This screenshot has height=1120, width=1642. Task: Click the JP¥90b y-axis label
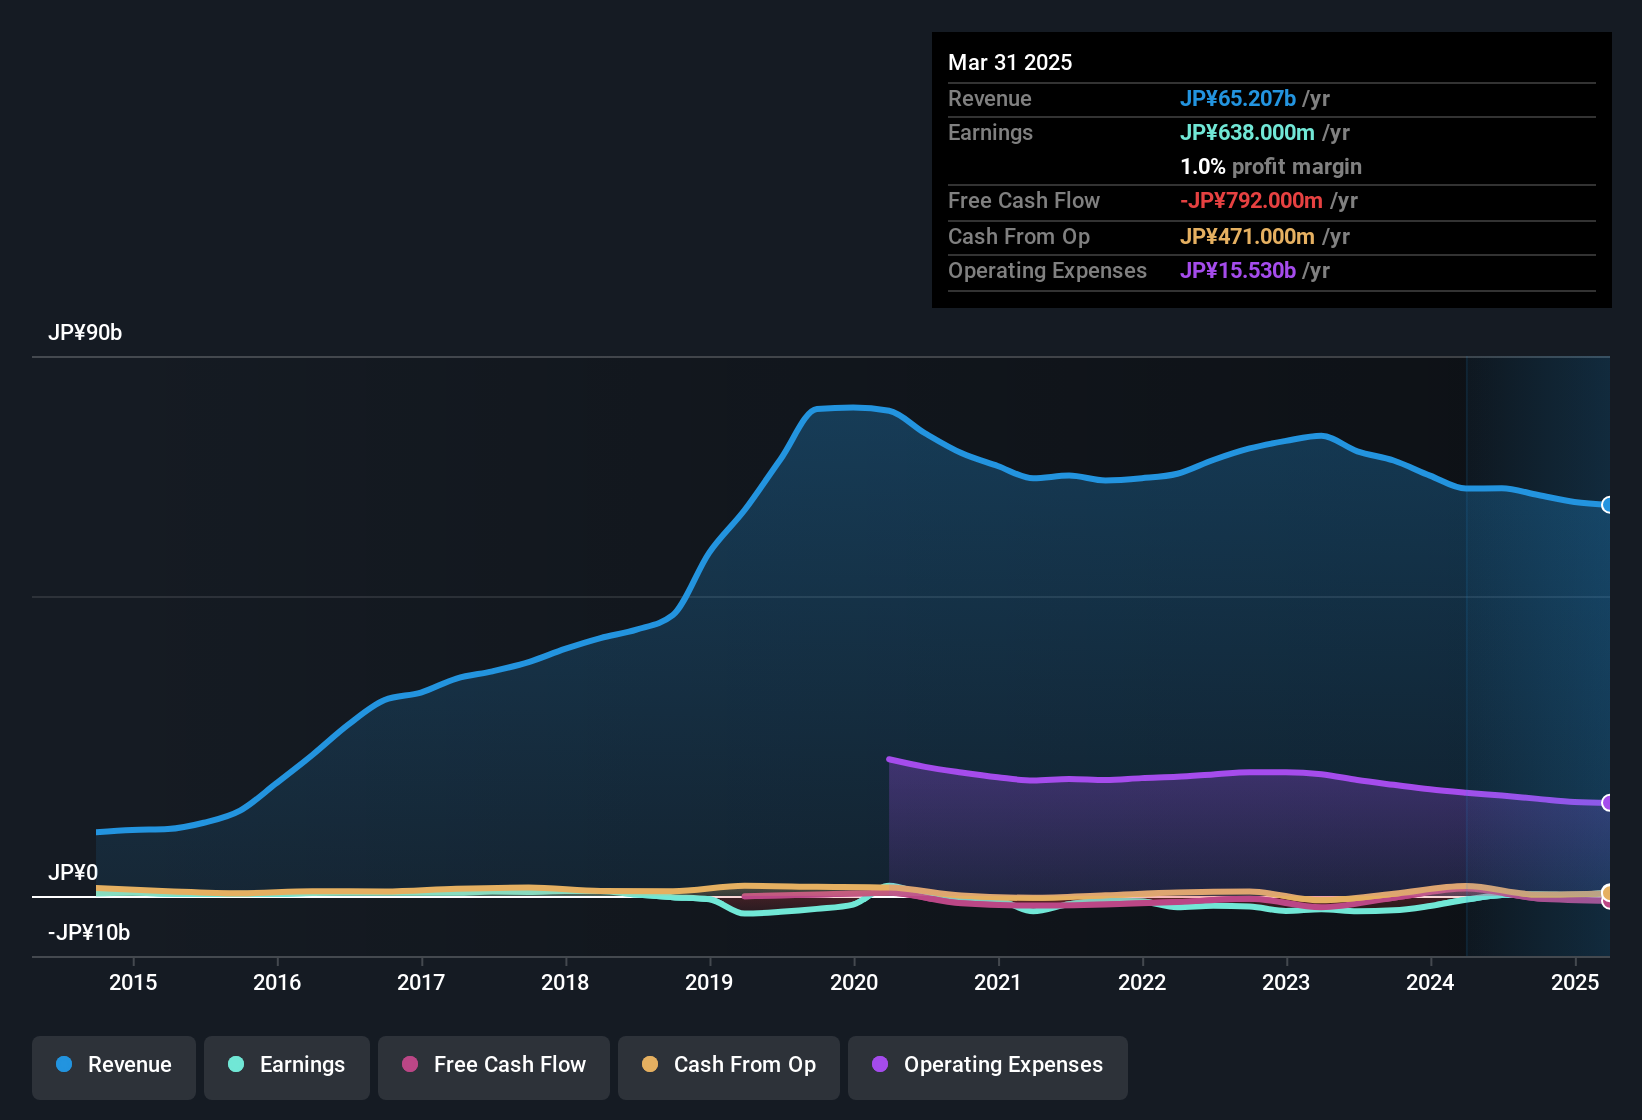pos(85,333)
